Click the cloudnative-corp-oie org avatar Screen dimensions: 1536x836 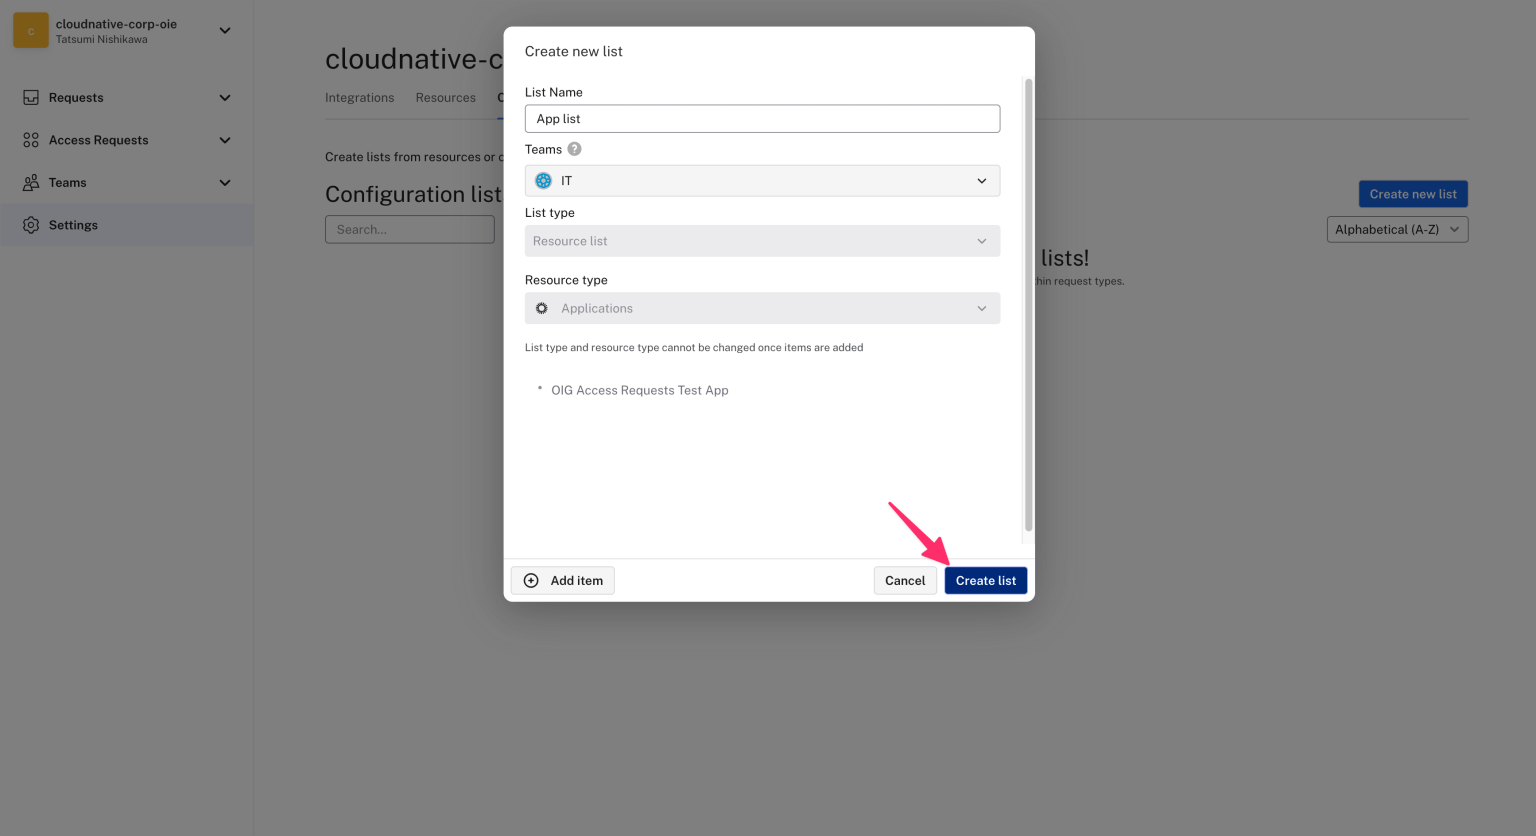pos(29,30)
